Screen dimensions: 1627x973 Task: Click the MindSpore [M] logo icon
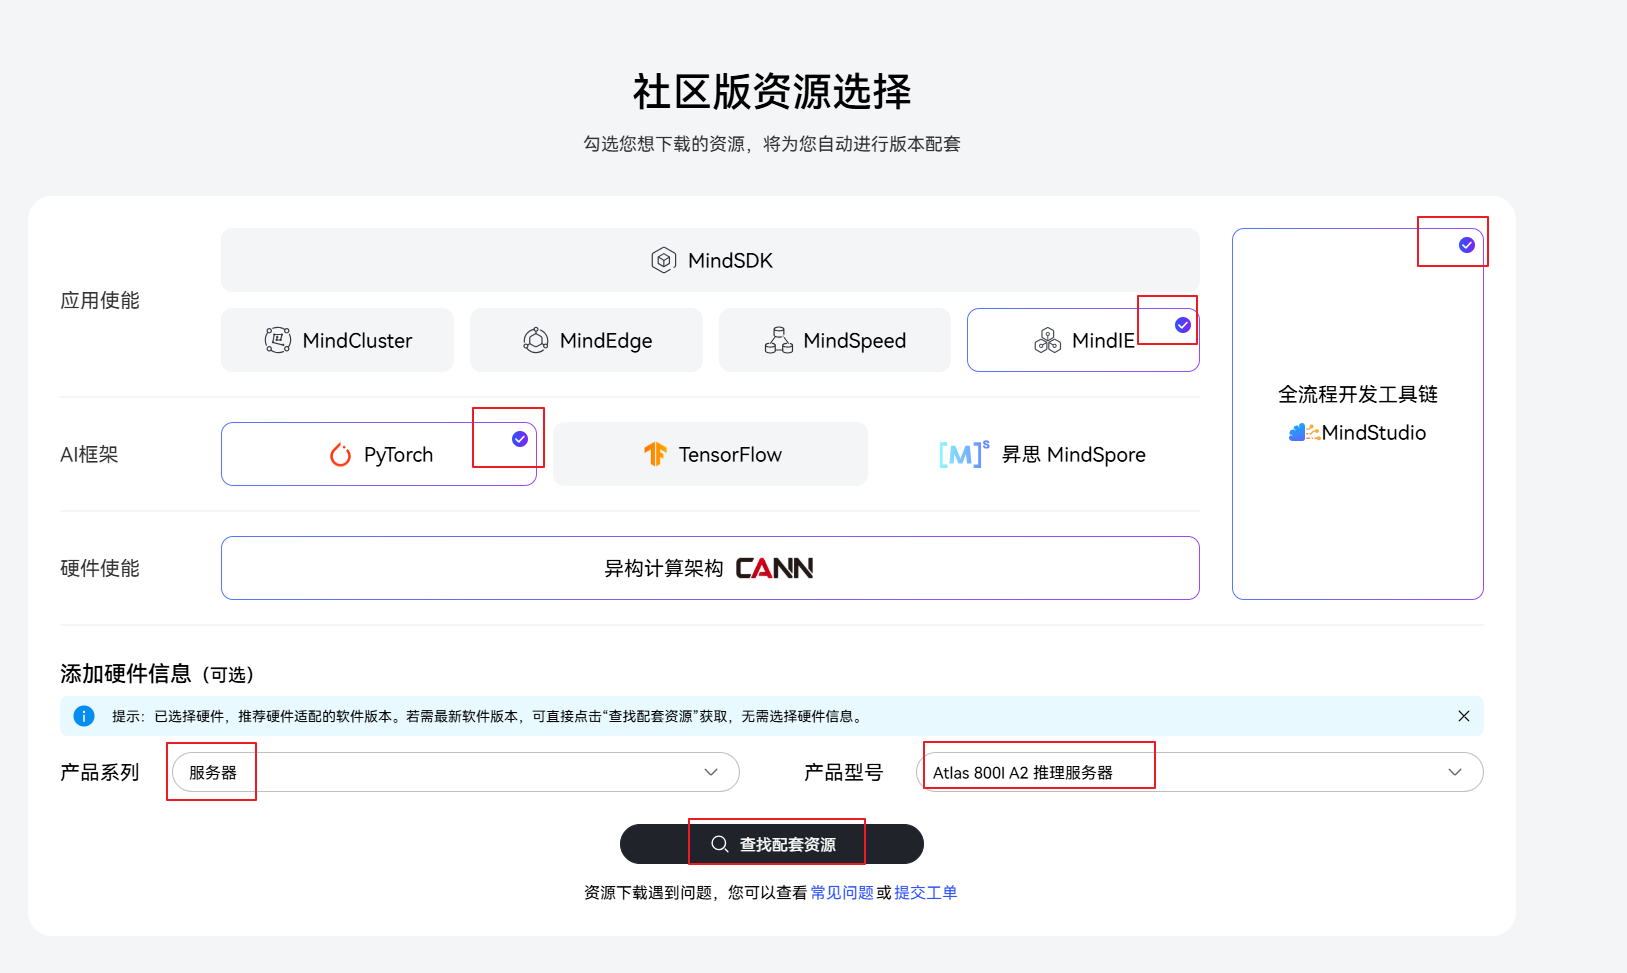[965, 454]
